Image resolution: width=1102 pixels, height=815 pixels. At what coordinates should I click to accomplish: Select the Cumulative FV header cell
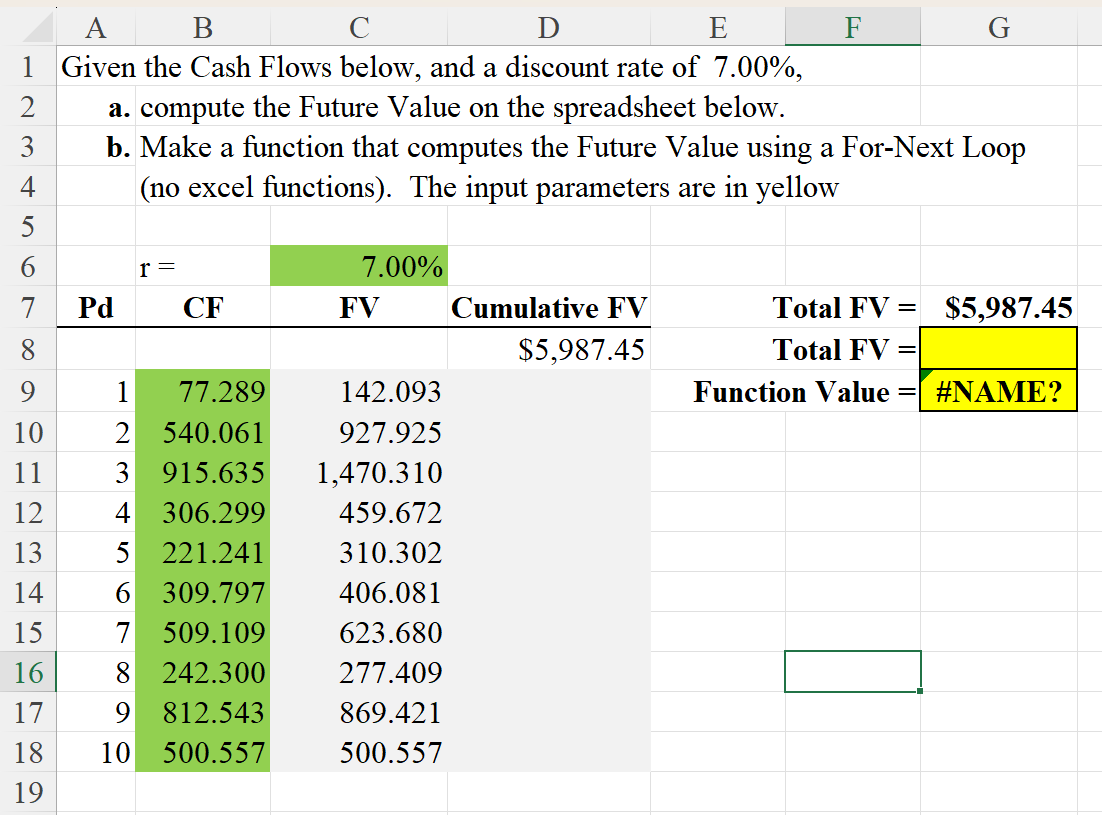click(x=548, y=308)
